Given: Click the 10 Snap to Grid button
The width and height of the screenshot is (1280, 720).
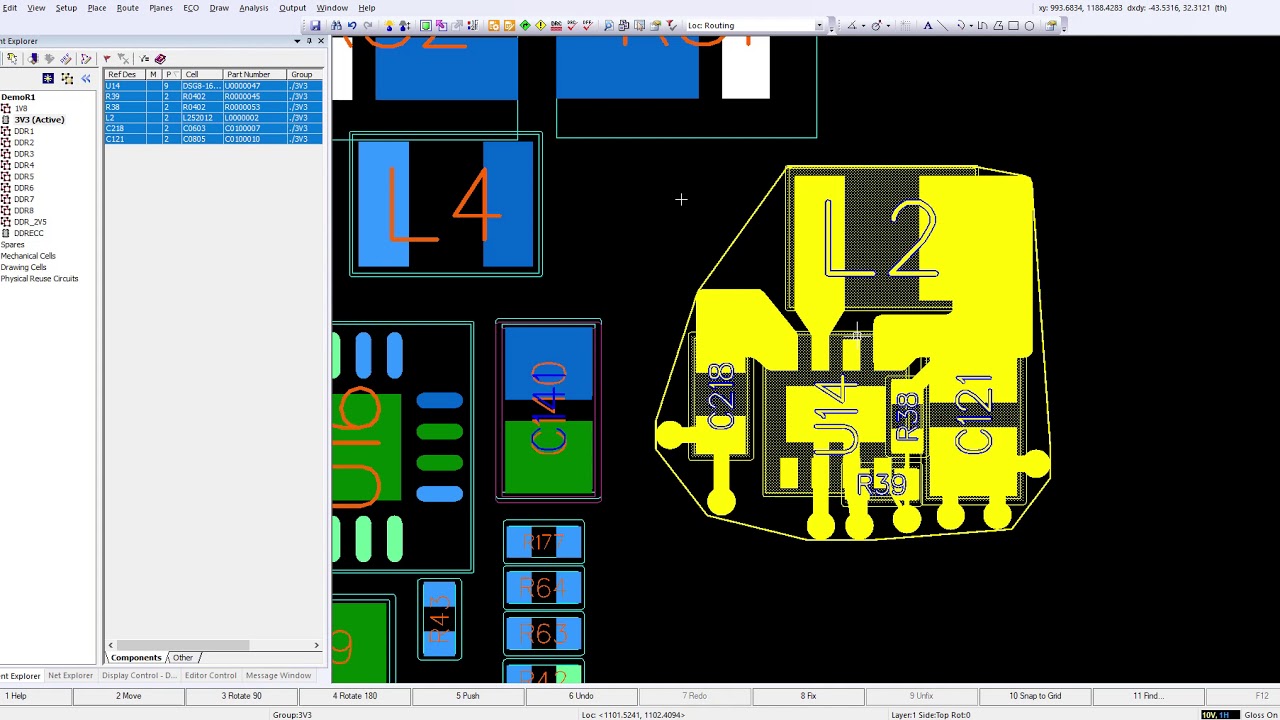Looking at the screenshot, I should (1035, 696).
